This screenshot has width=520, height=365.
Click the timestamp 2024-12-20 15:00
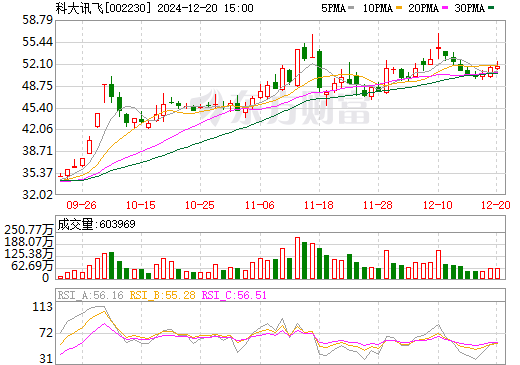pyautogui.click(x=205, y=8)
